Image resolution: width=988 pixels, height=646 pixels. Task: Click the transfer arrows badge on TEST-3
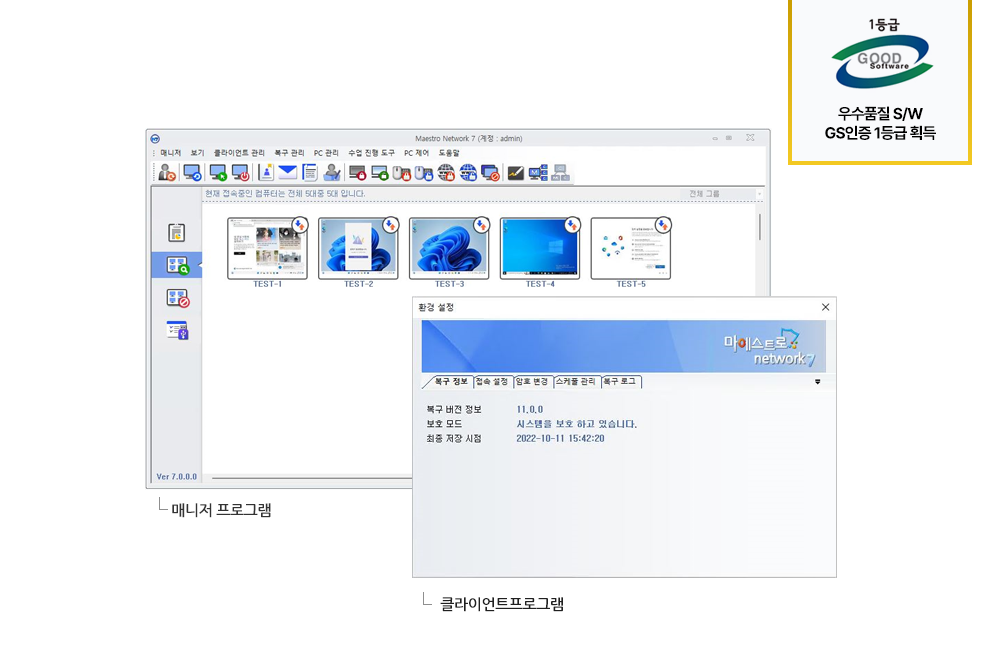click(x=481, y=225)
